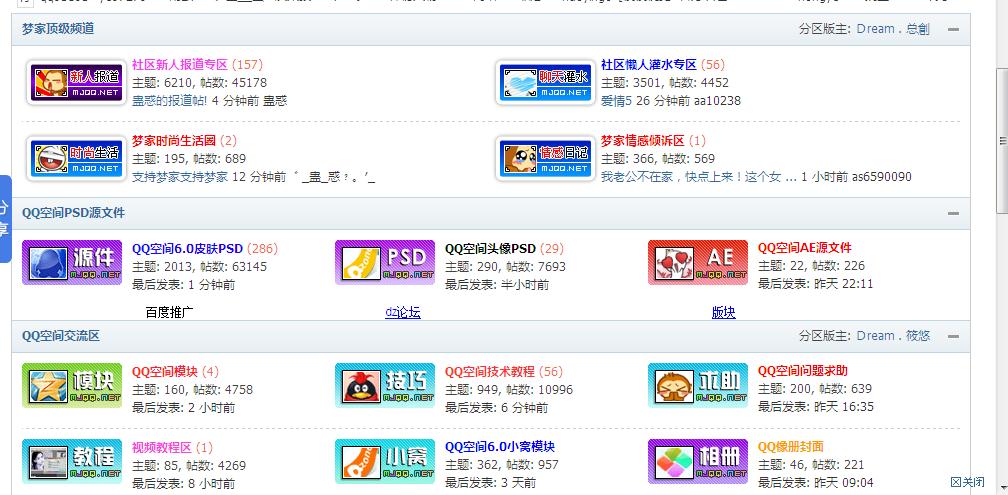The width and height of the screenshot is (1008, 495).
Task: Open the 技巧 penguin forum icon
Action: tap(385, 385)
